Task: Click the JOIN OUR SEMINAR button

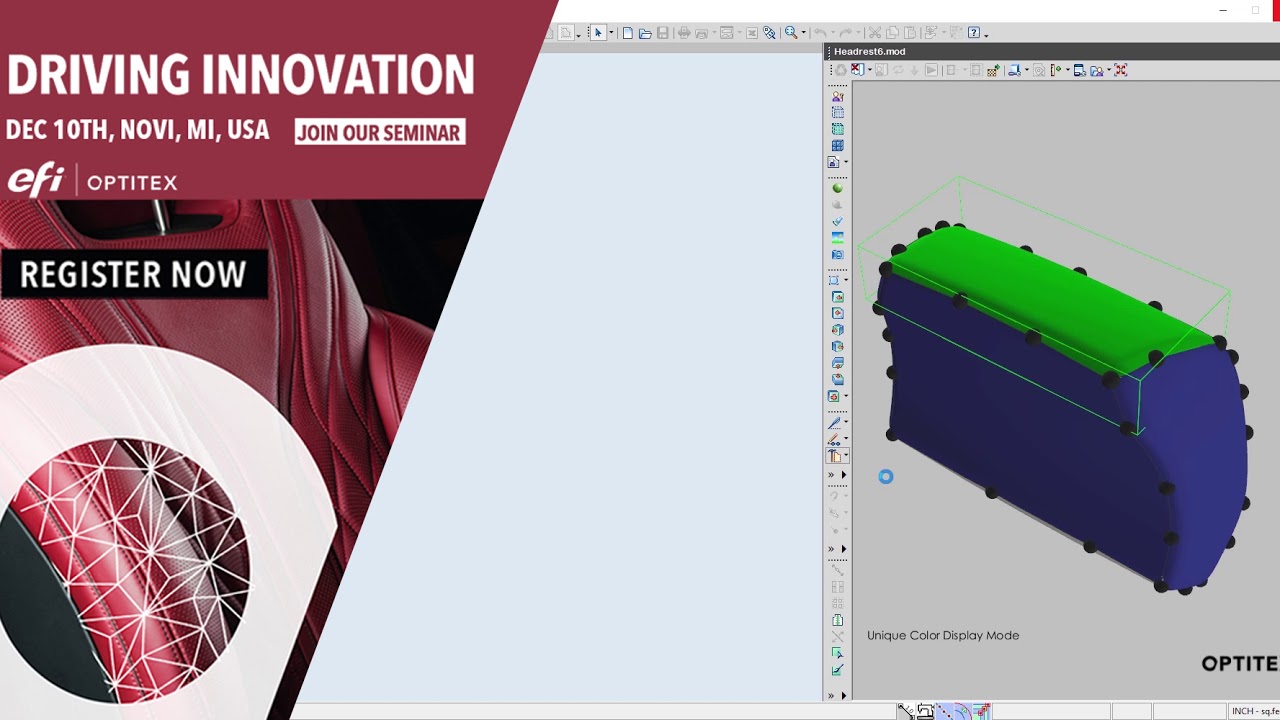Action: coord(380,132)
